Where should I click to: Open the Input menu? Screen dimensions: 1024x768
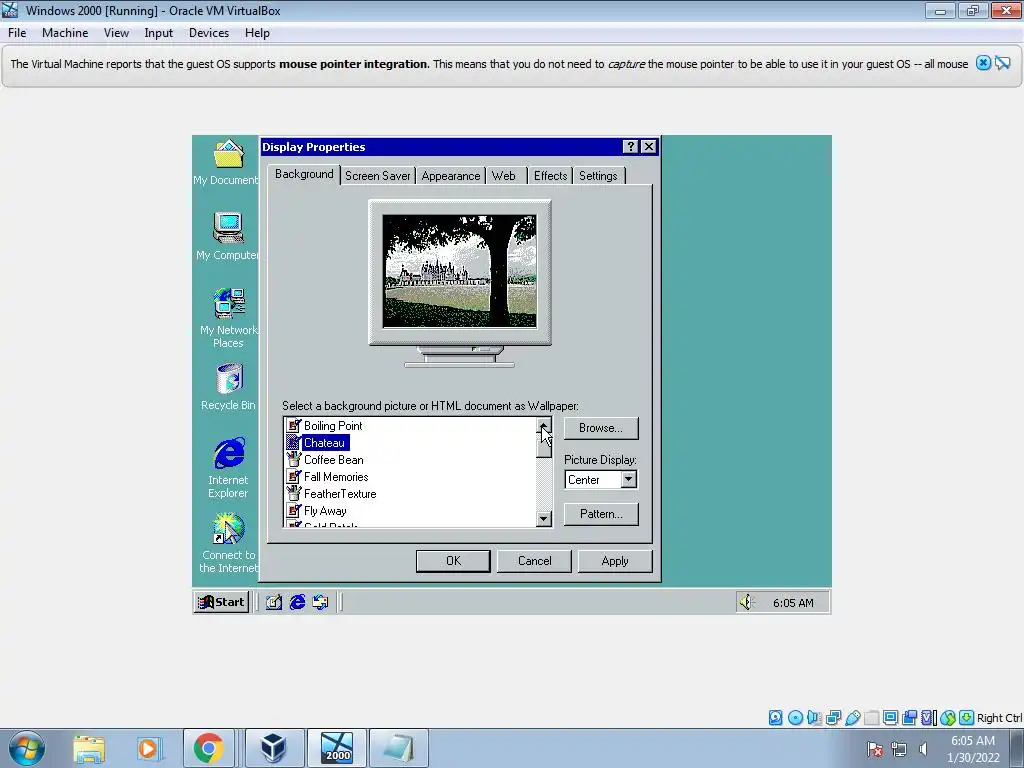tap(159, 33)
